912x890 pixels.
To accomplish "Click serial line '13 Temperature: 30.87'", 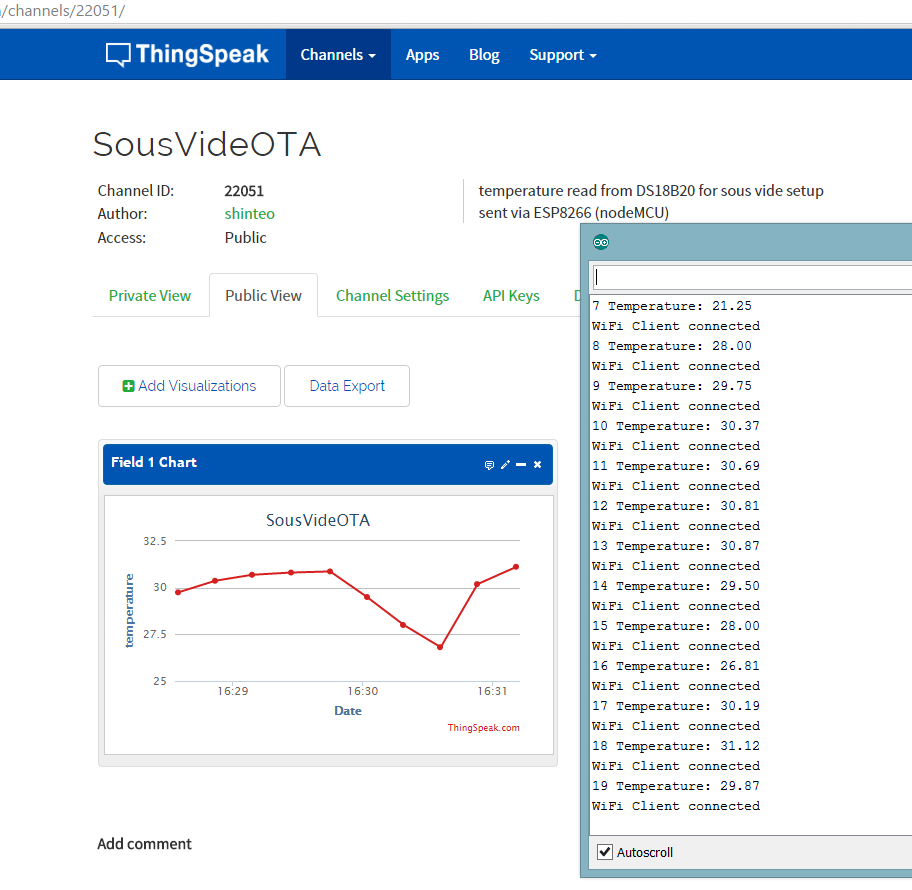I will pyautogui.click(x=676, y=546).
